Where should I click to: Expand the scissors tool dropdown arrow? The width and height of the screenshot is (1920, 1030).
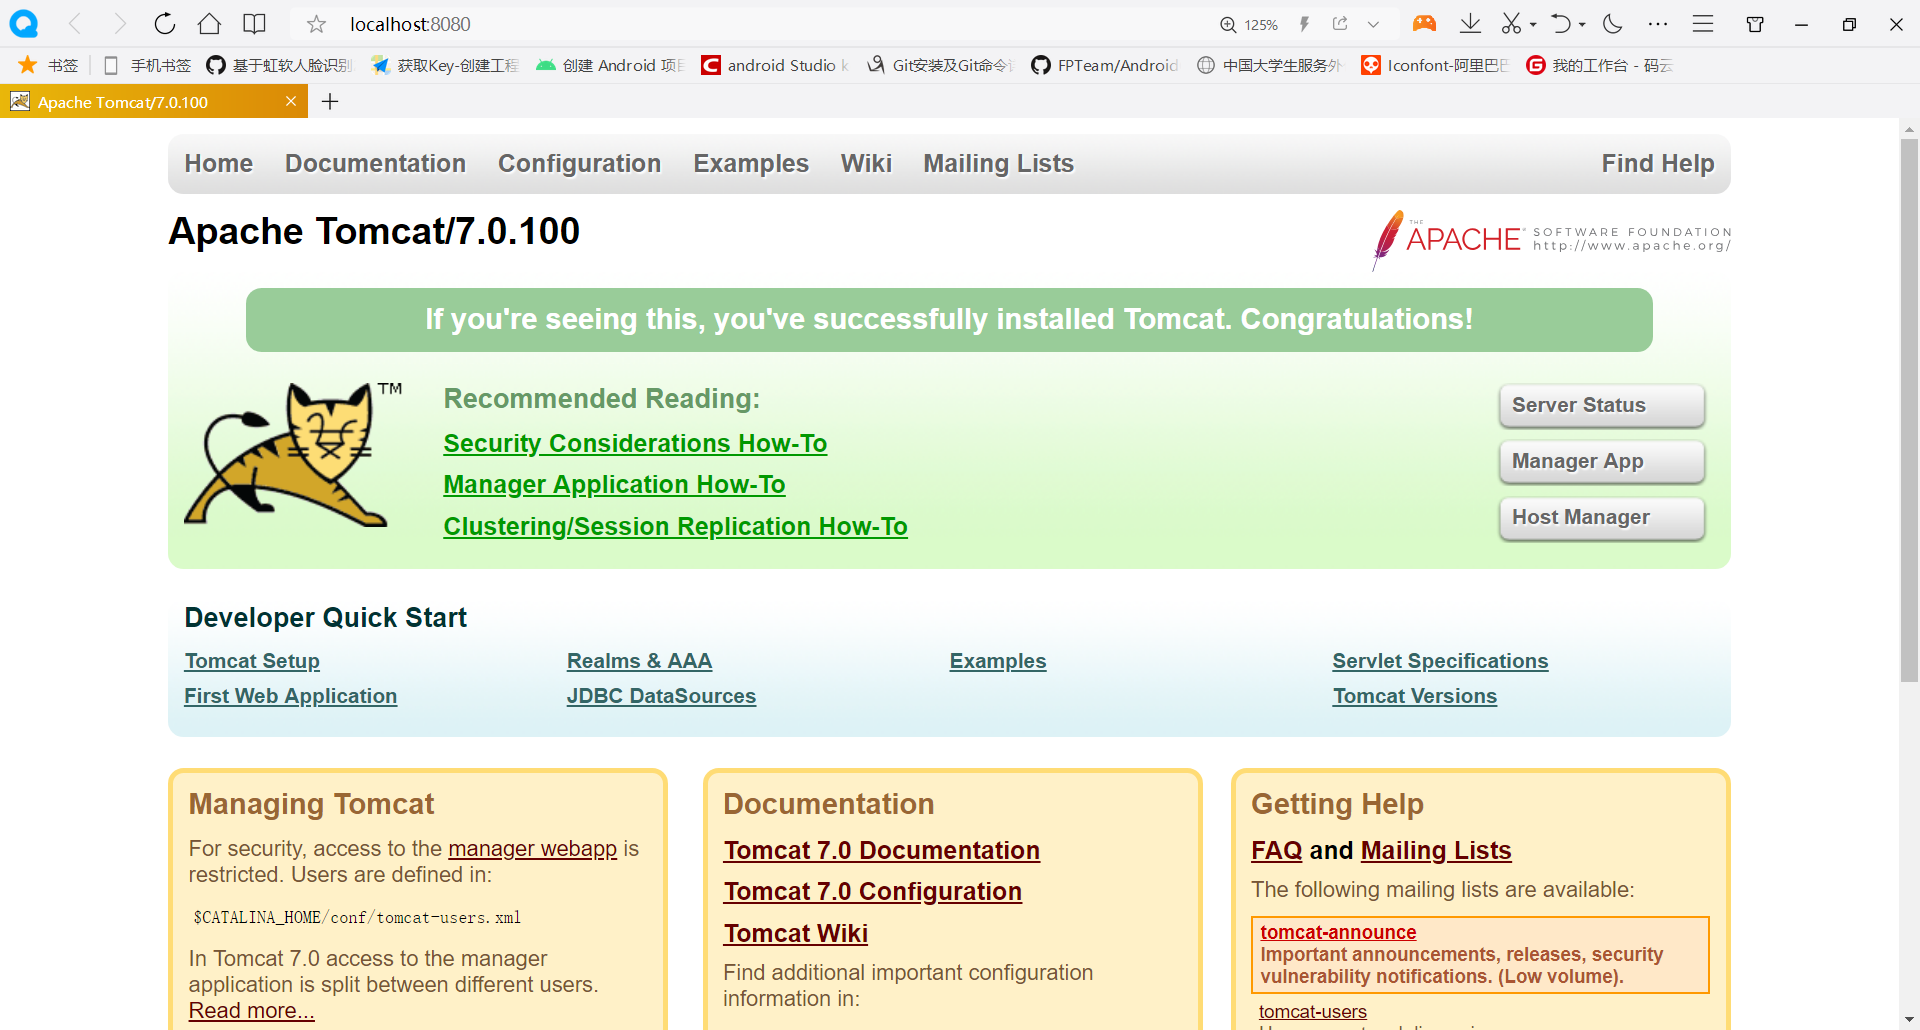point(1533,25)
